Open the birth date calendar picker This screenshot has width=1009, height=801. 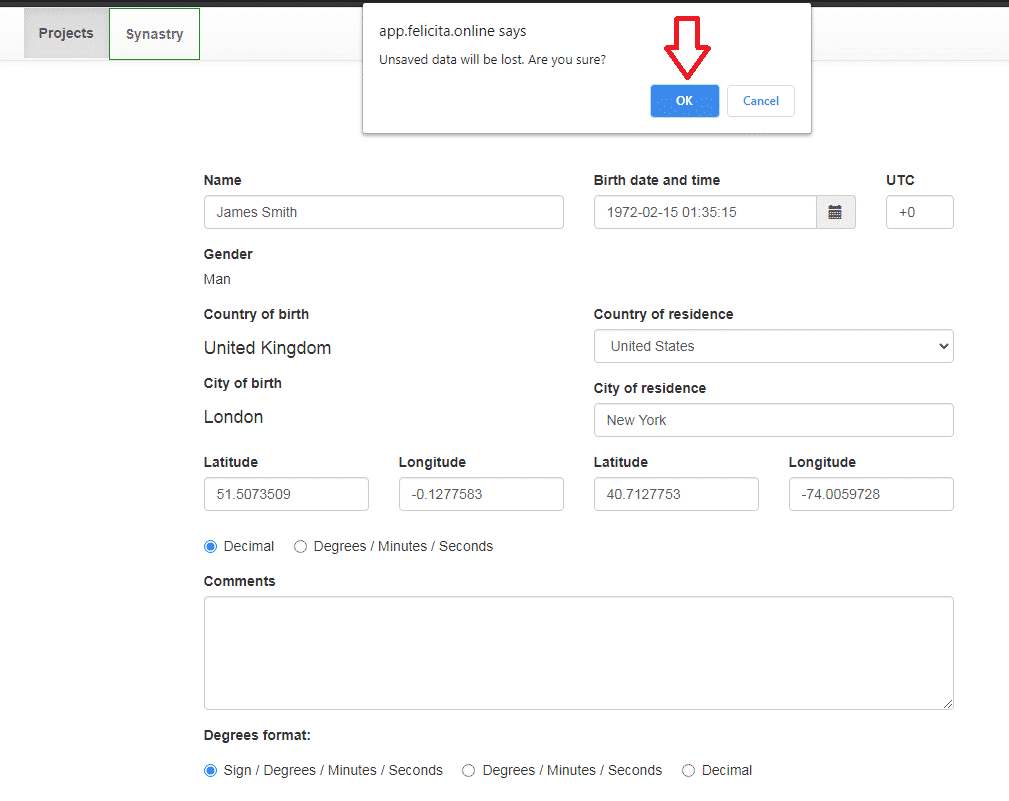pyautogui.click(x=835, y=212)
